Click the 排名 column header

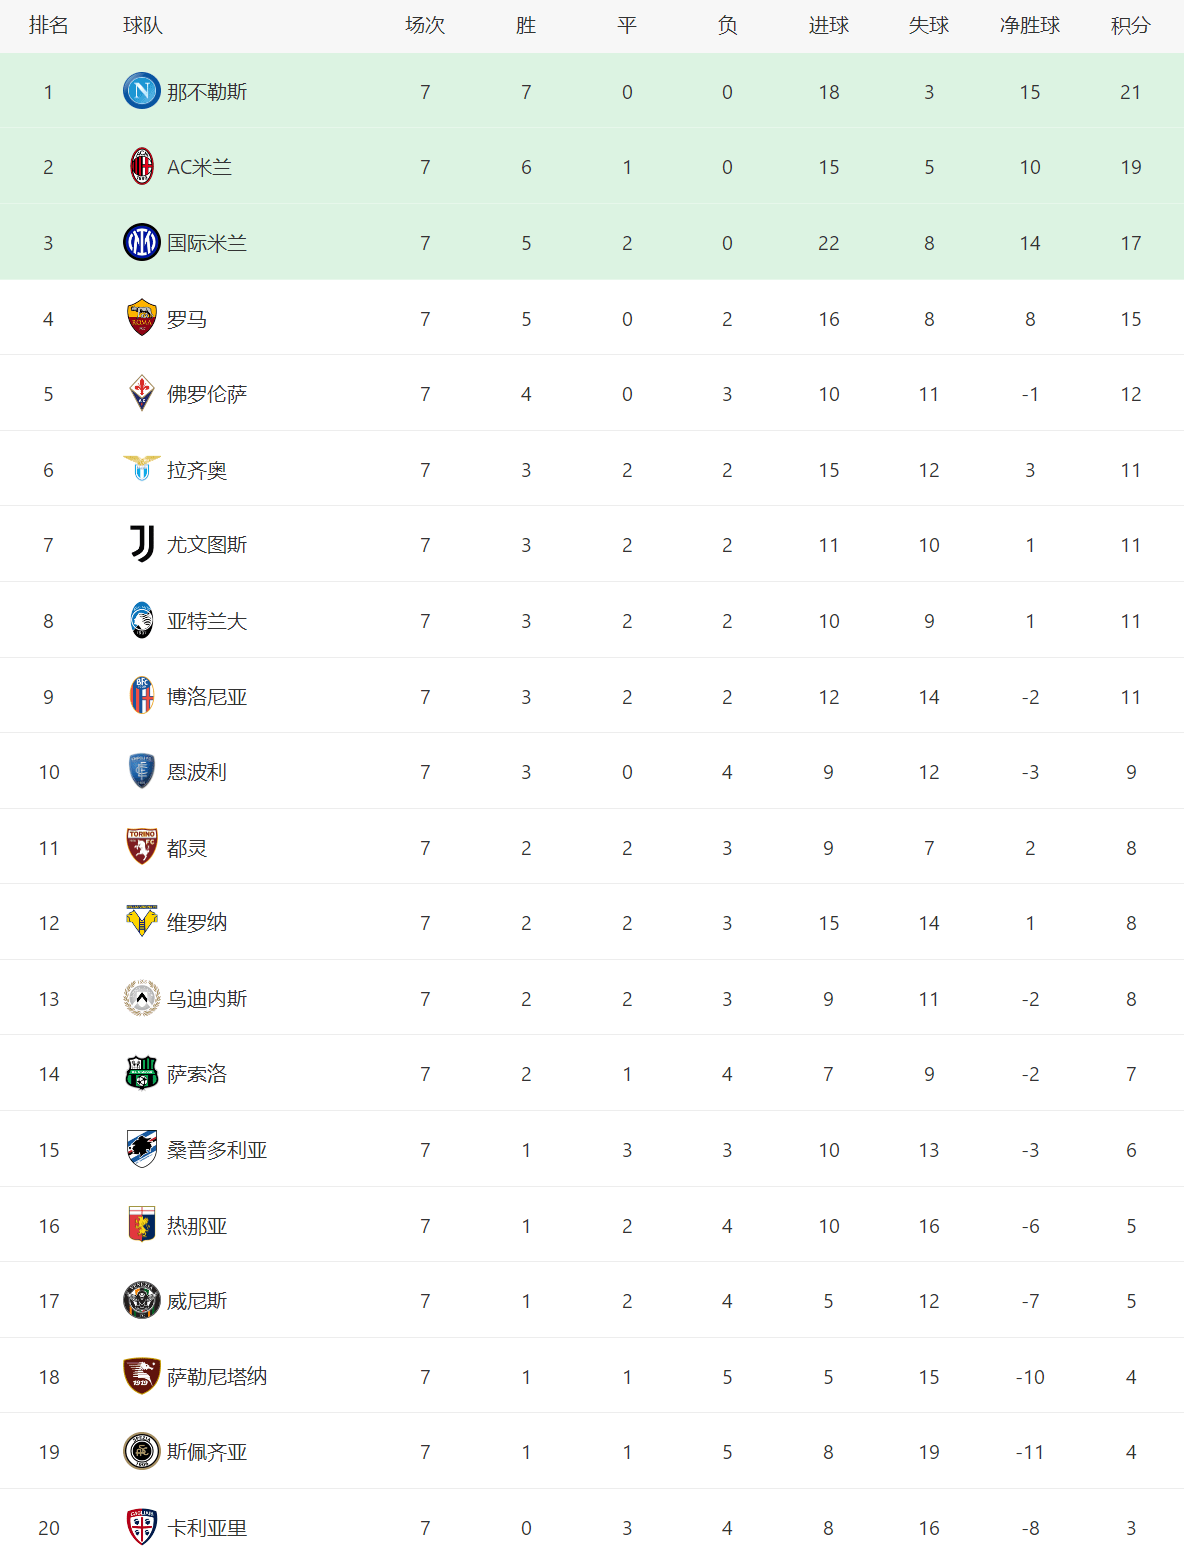(49, 26)
